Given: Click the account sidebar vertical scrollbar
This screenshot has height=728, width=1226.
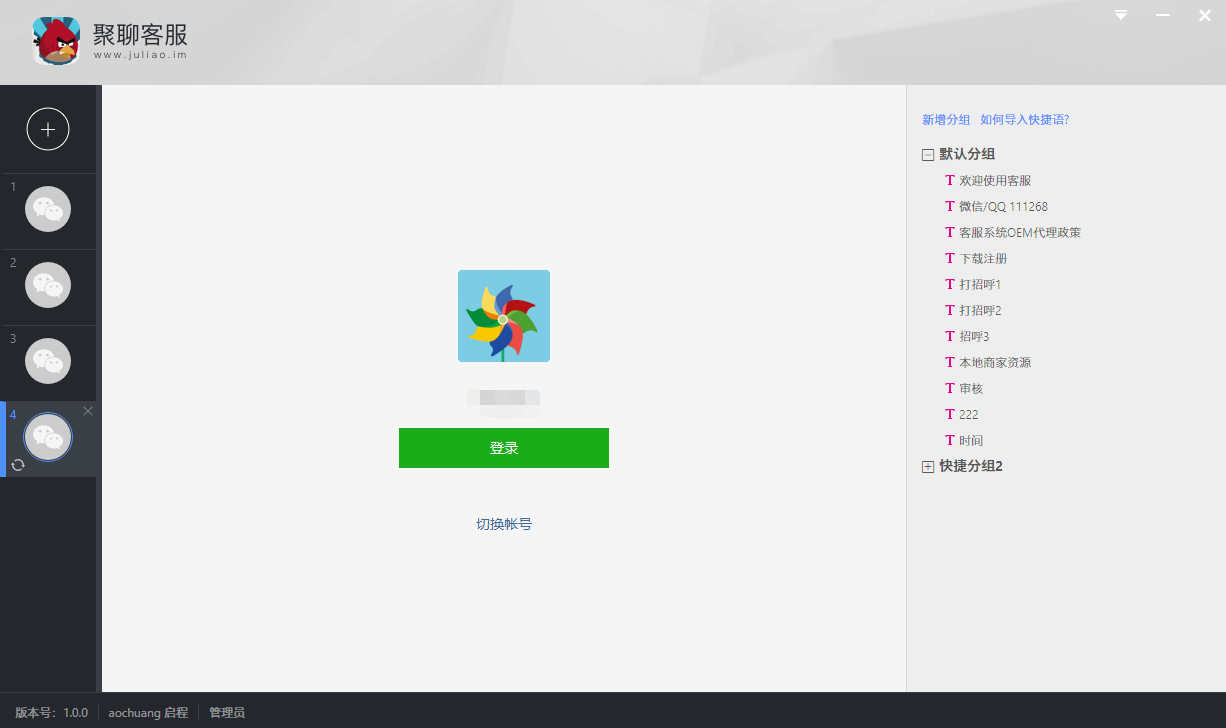Looking at the screenshot, I should click(99, 388).
